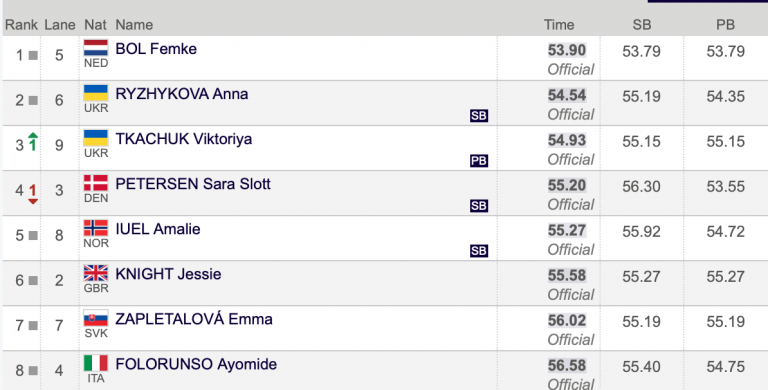Click the Slovakia flag icon
This screenshot has width=768, height=390.
point(96,318)
